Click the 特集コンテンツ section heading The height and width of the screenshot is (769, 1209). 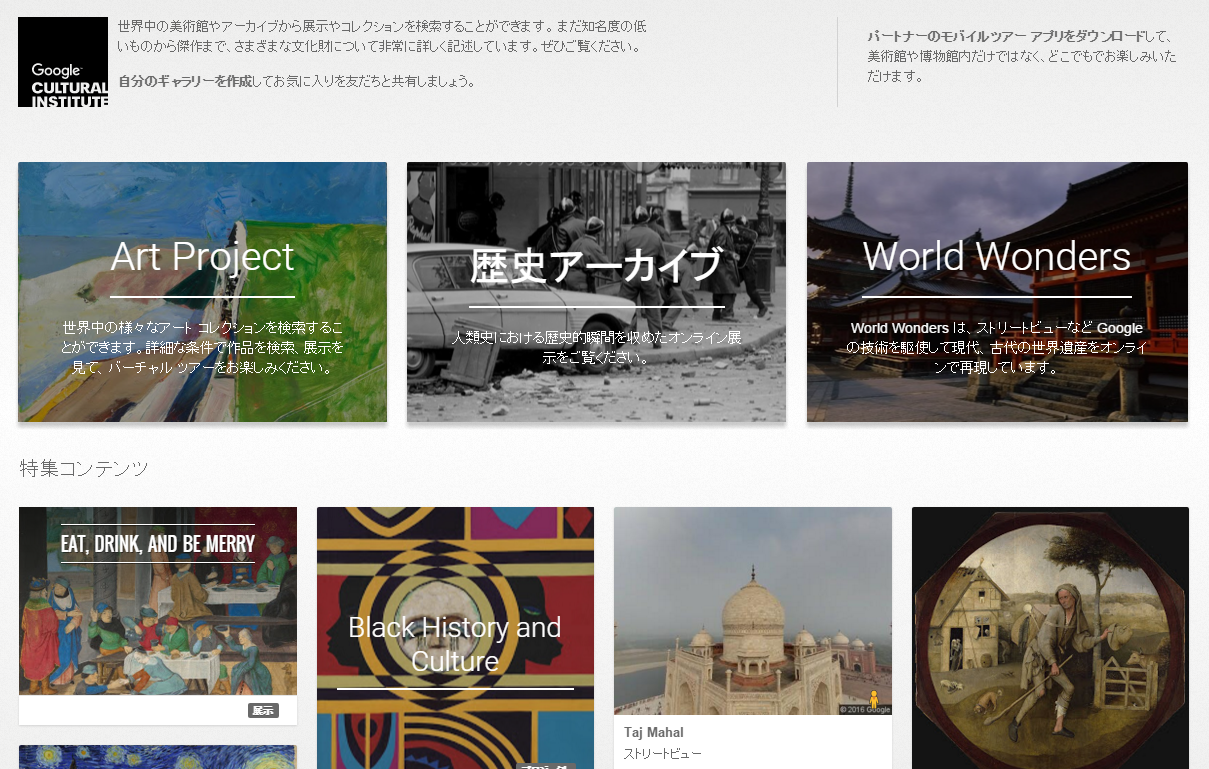(84, 468)
